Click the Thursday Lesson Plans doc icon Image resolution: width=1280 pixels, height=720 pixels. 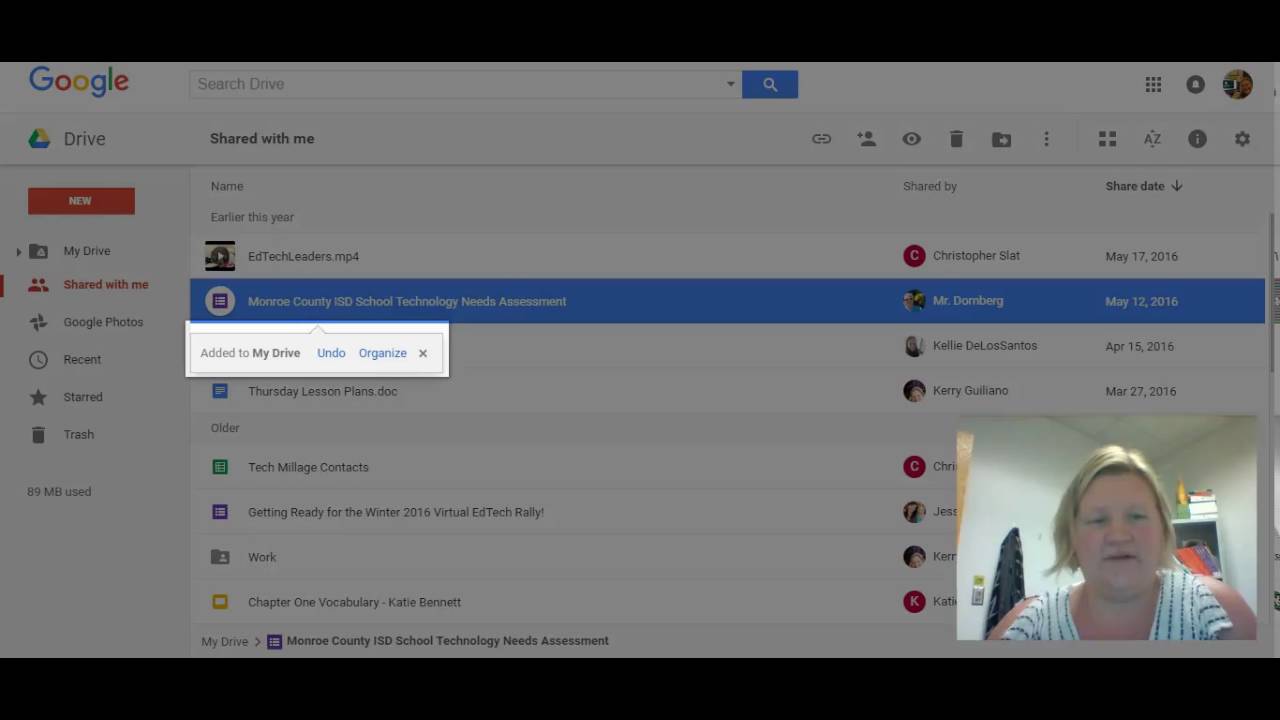point(220,391)
